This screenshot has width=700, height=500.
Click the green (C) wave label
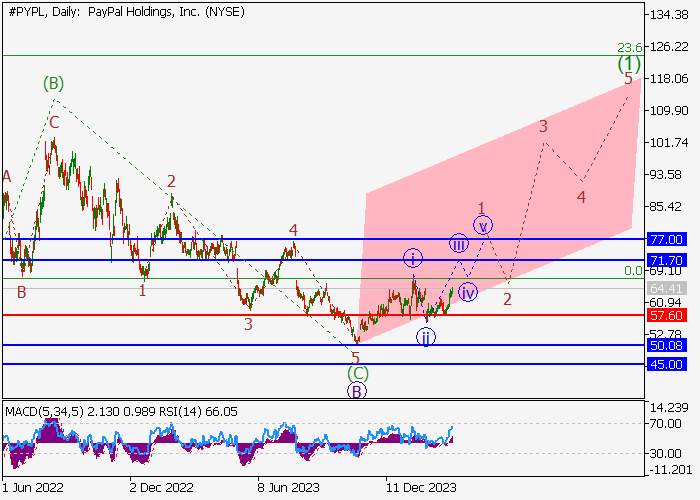358,373
